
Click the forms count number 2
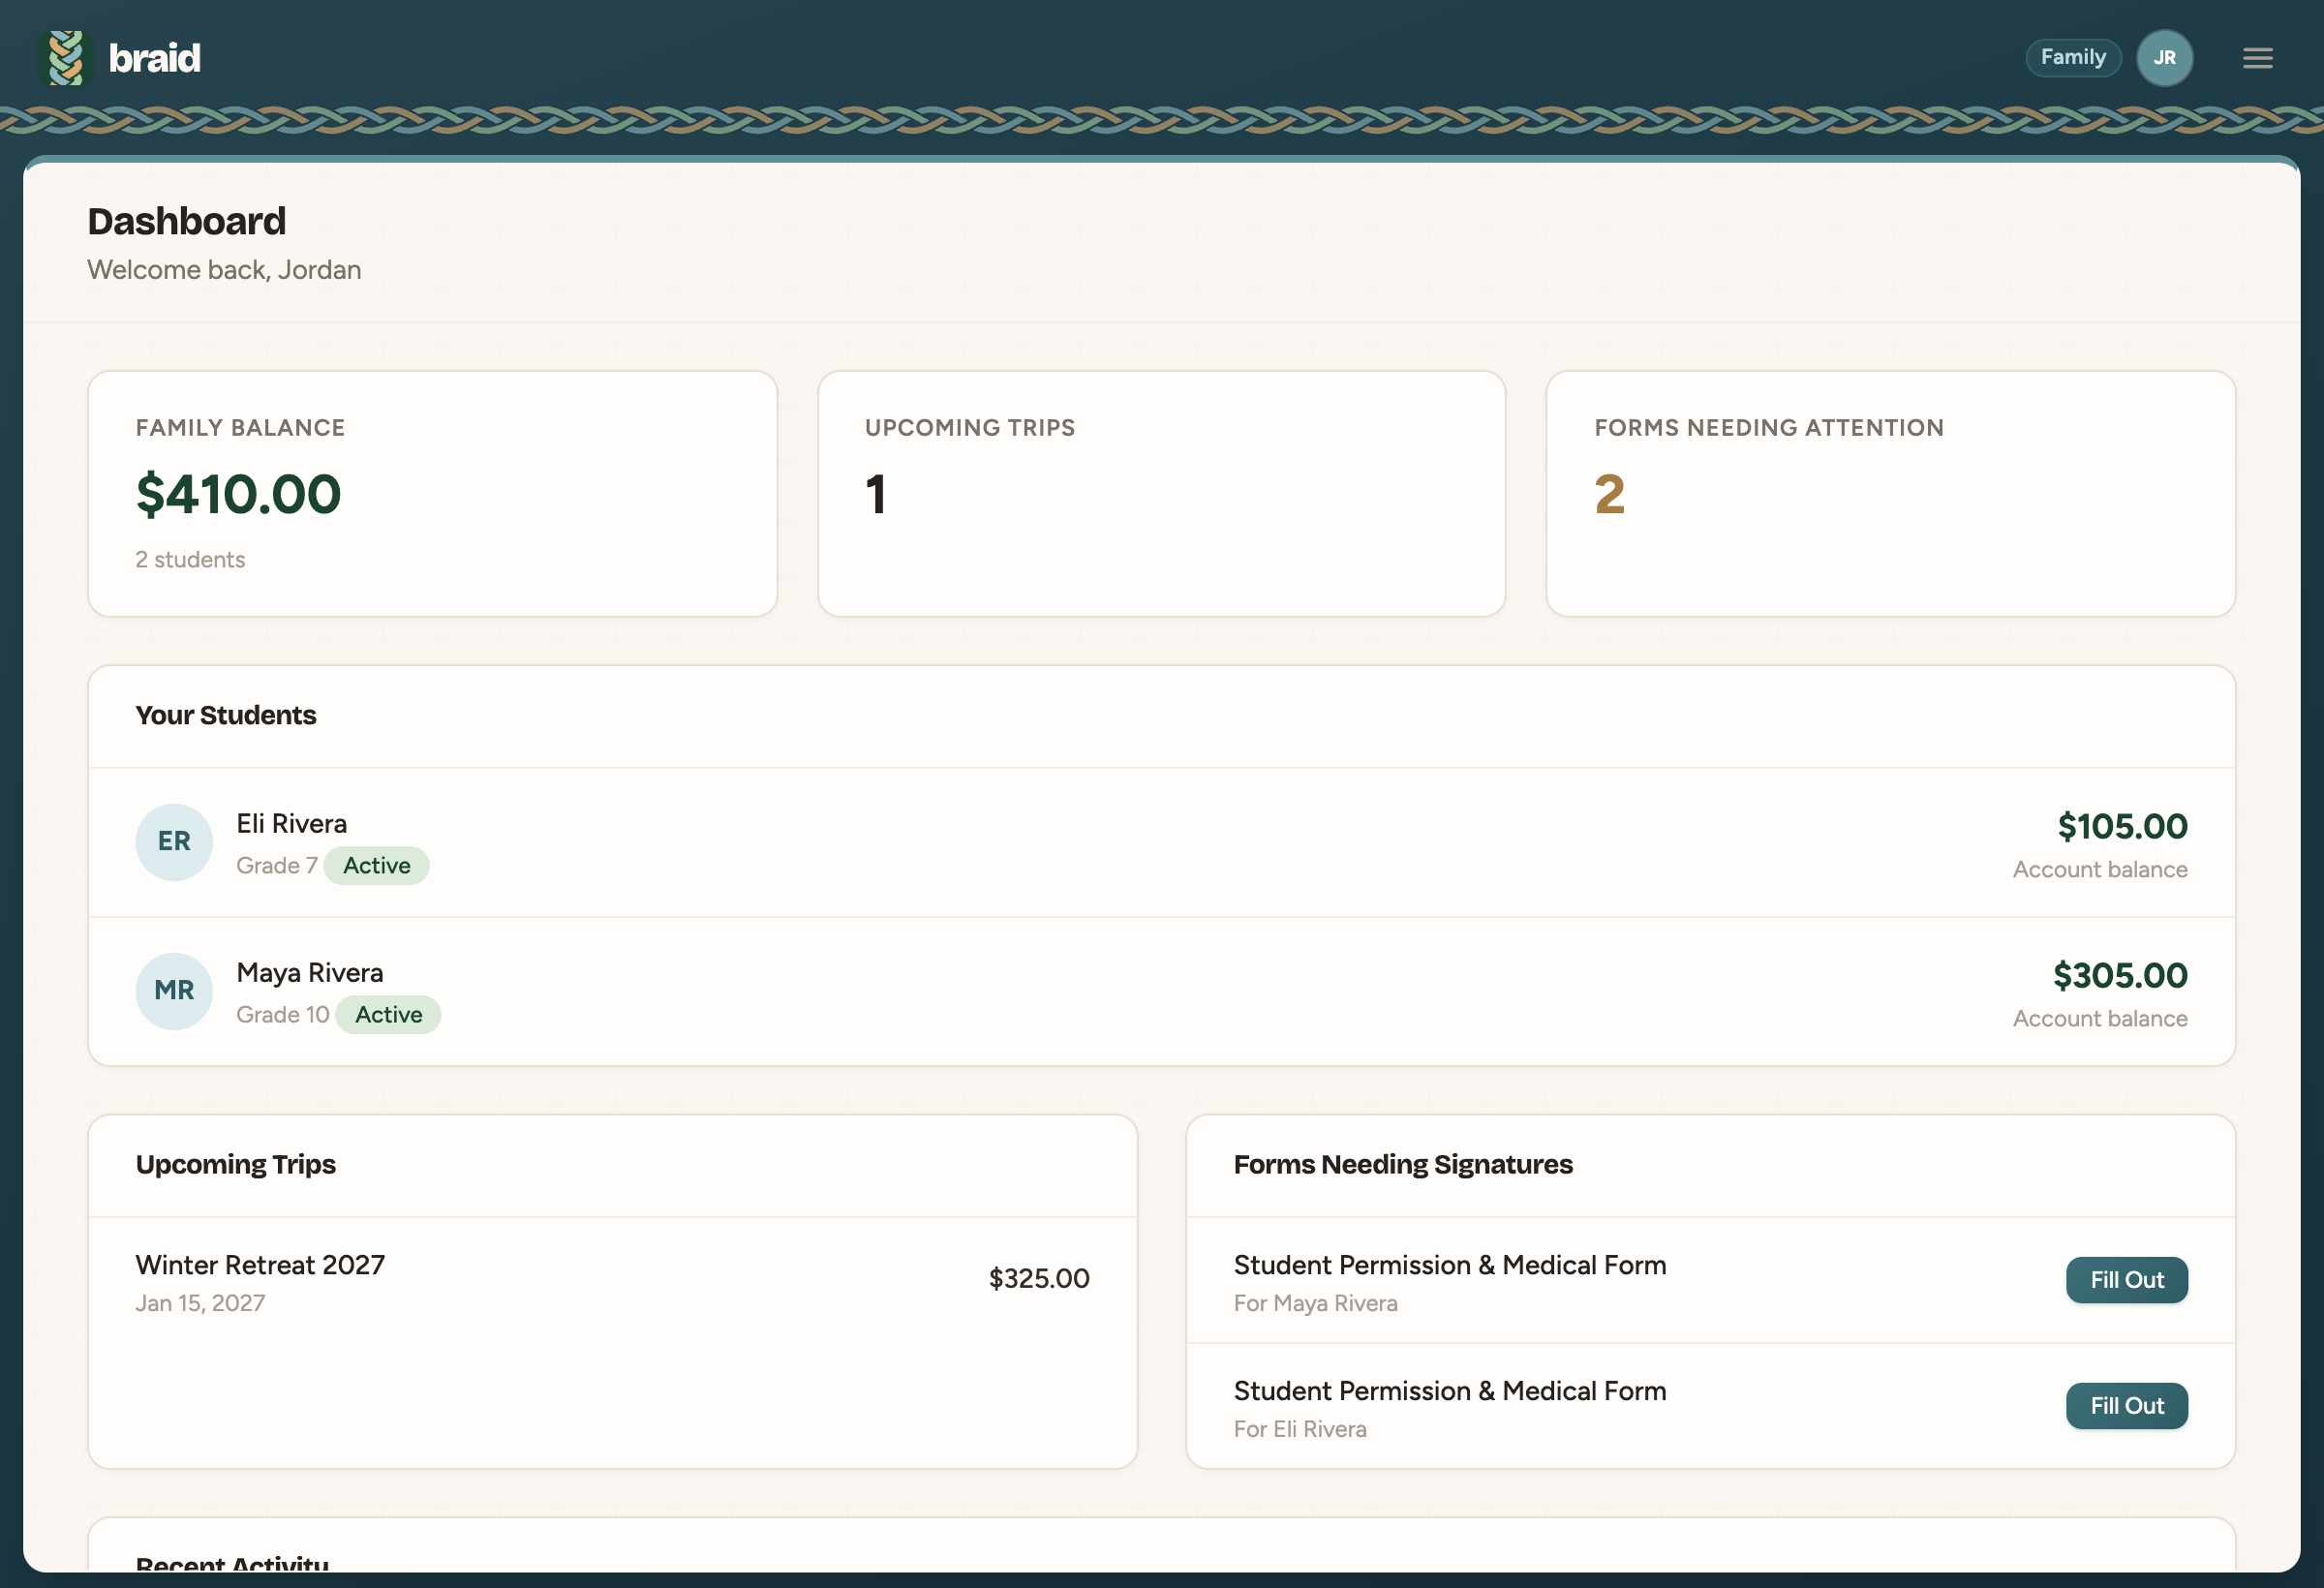pos(1609,494)
